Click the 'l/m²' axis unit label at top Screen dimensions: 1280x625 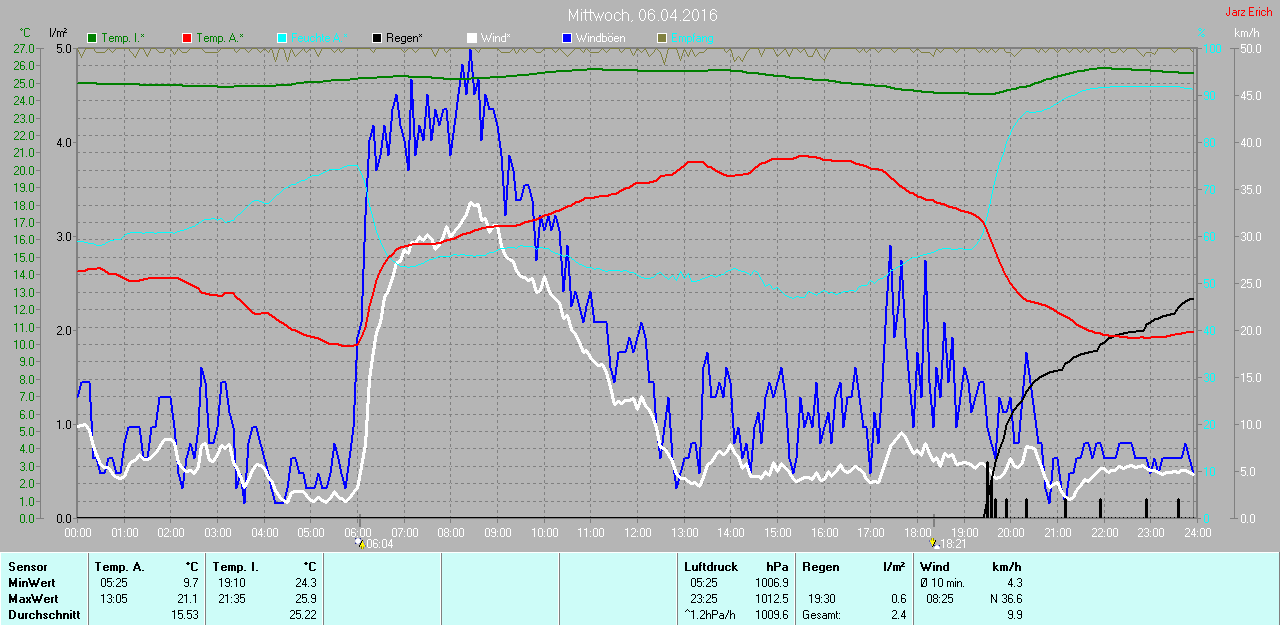point(58,33)
